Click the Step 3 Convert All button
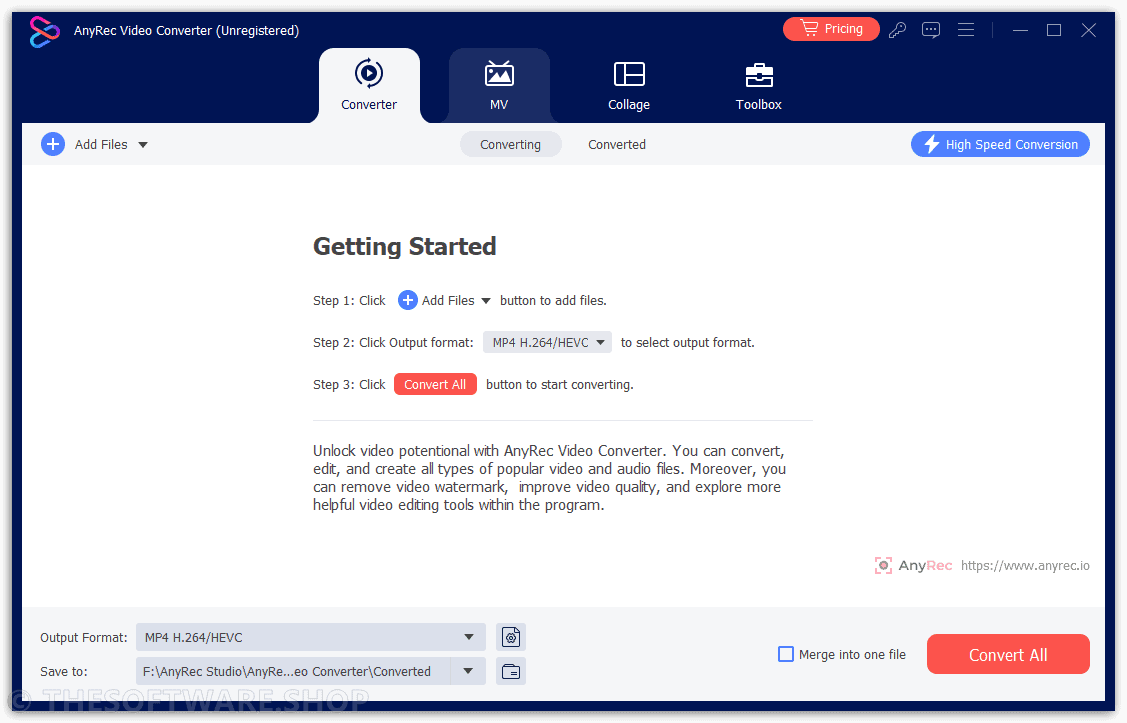This screenshot has height=723, width=1127. coord(435,384)
